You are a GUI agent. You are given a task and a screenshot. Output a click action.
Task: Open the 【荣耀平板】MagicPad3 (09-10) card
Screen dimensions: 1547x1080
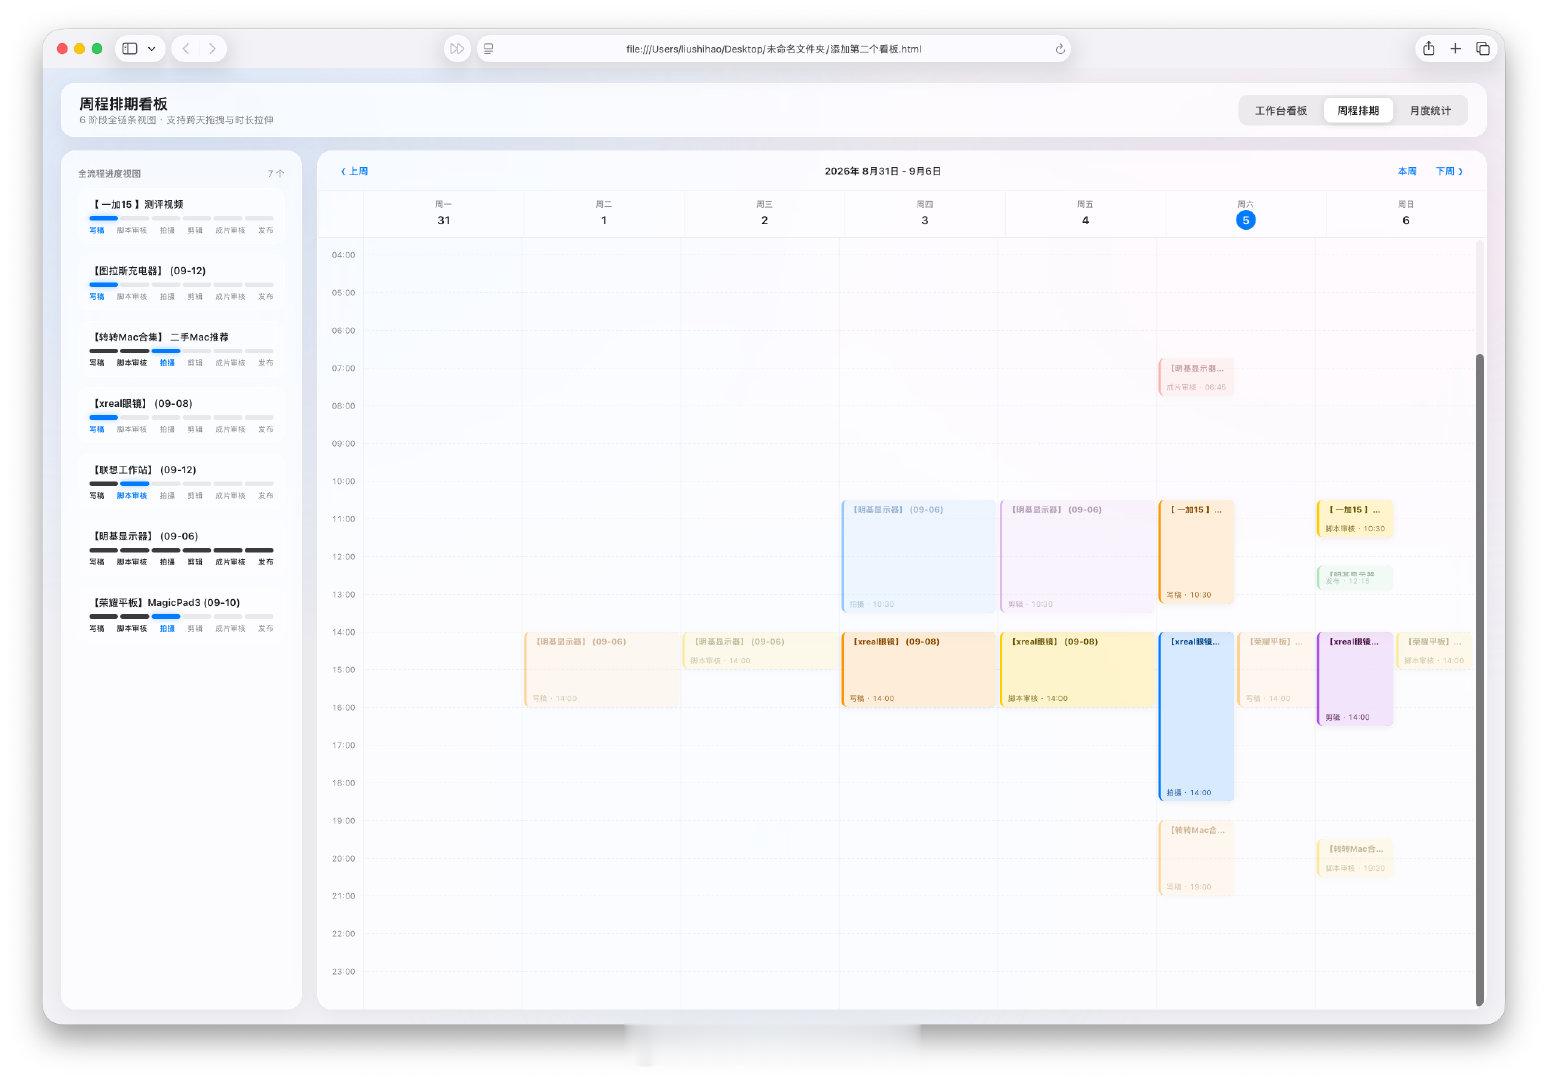tap(181, 615)
